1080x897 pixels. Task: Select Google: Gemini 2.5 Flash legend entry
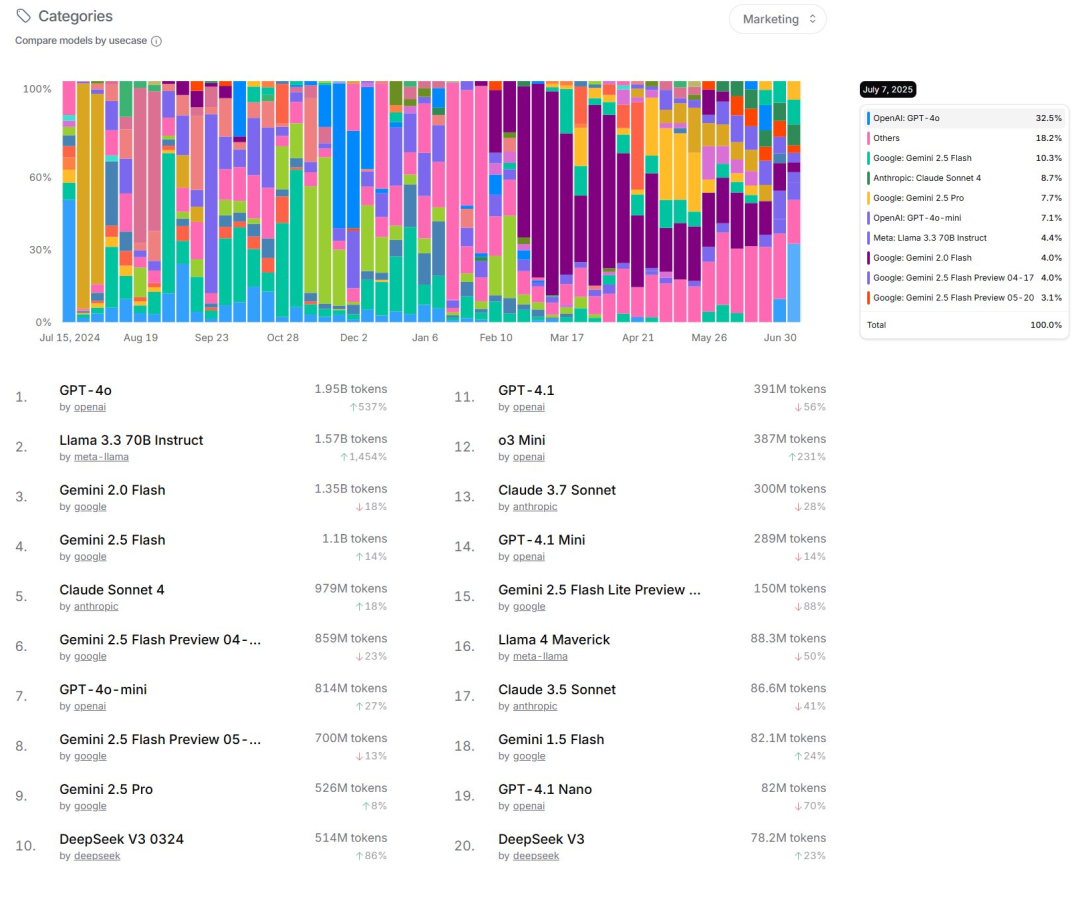[x=922, y=158]
